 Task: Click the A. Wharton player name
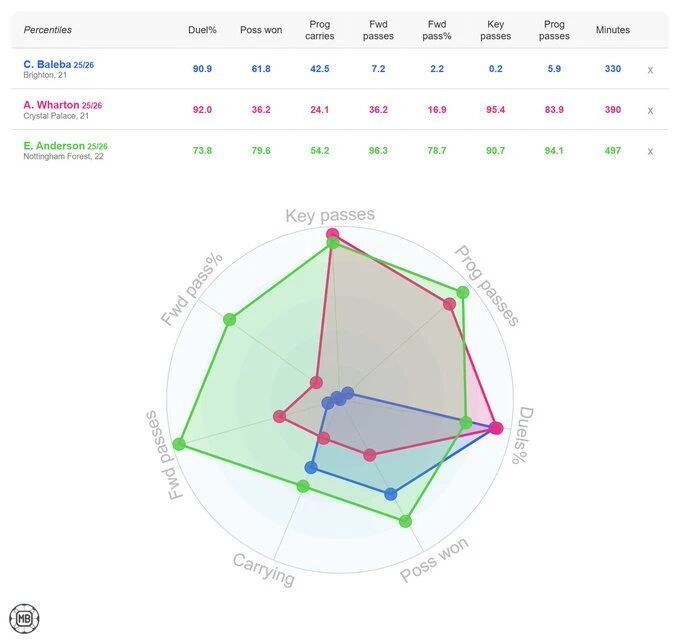coord(49,105)
